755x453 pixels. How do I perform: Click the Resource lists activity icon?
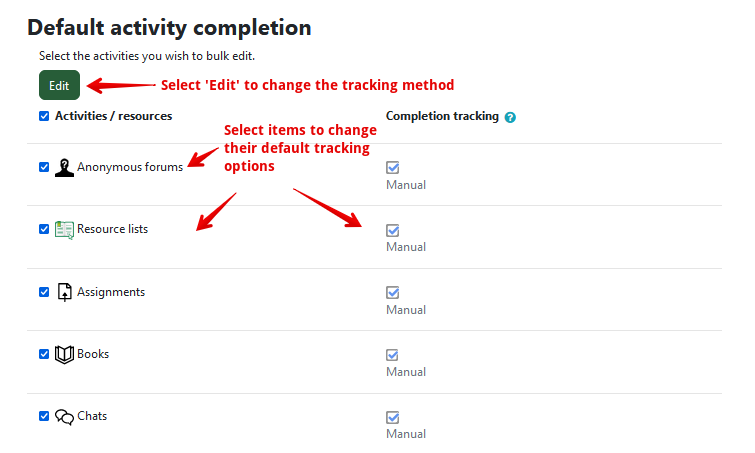pos(65,230)
